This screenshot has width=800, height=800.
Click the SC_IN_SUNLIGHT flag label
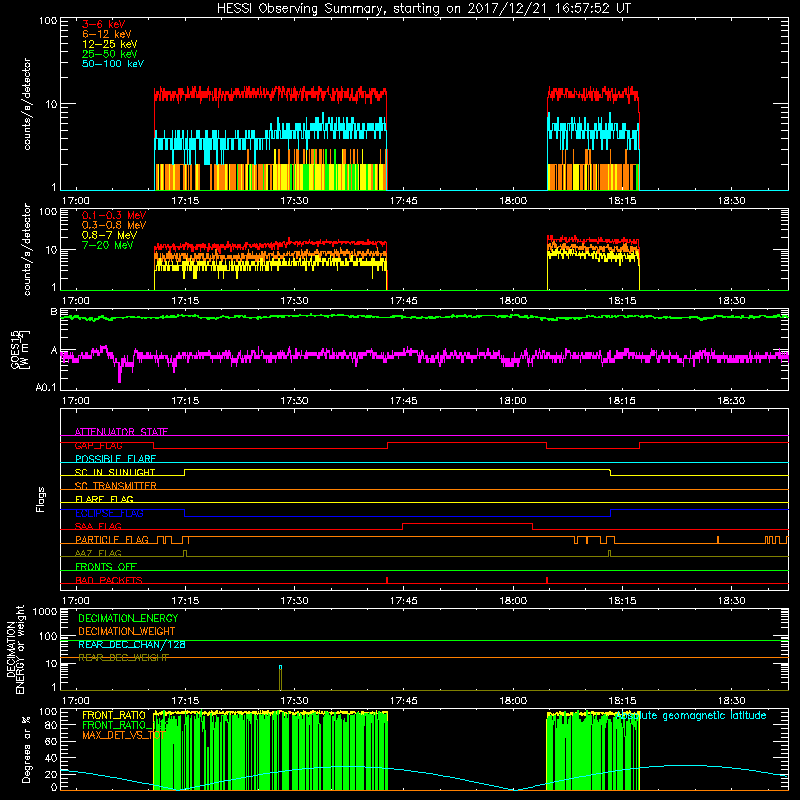(115, 472)
